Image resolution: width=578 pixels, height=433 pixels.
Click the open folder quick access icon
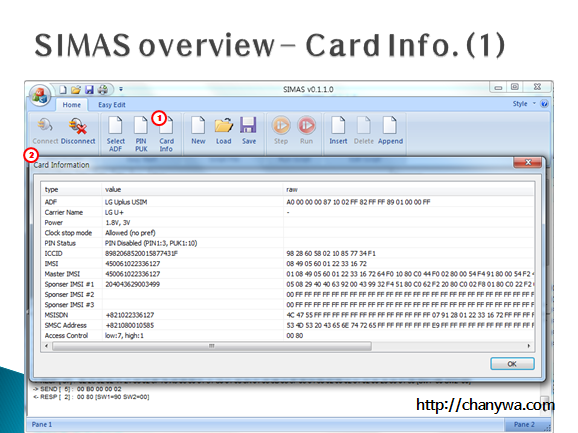click(76, 90)
